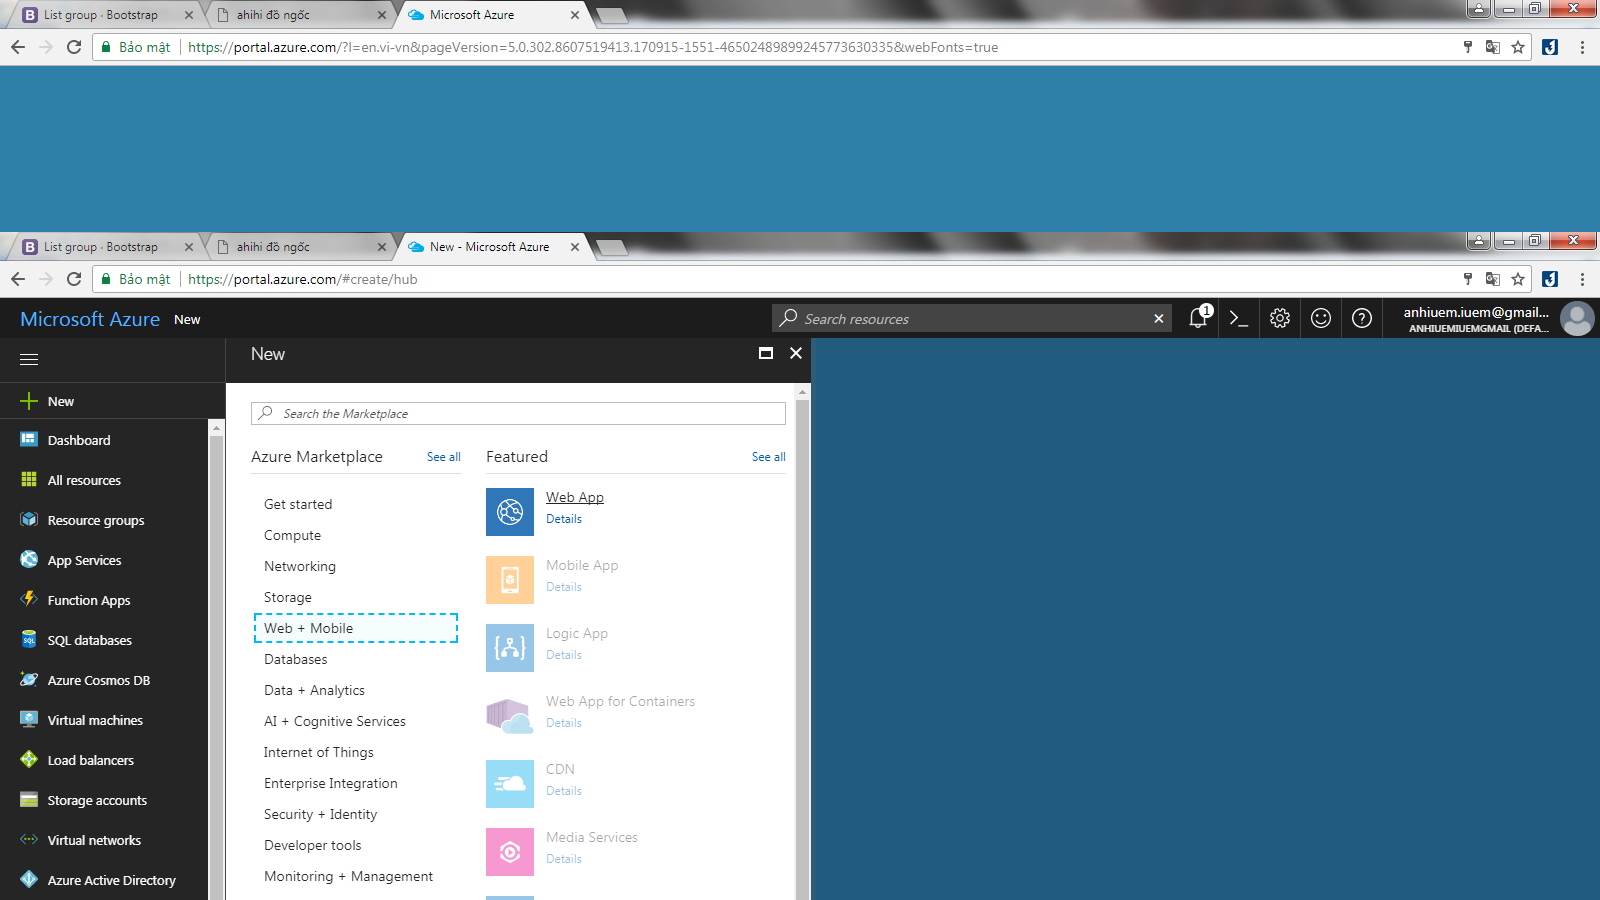
Task: Click the Virtual machines monitor icon
Action: pos(29,719)
